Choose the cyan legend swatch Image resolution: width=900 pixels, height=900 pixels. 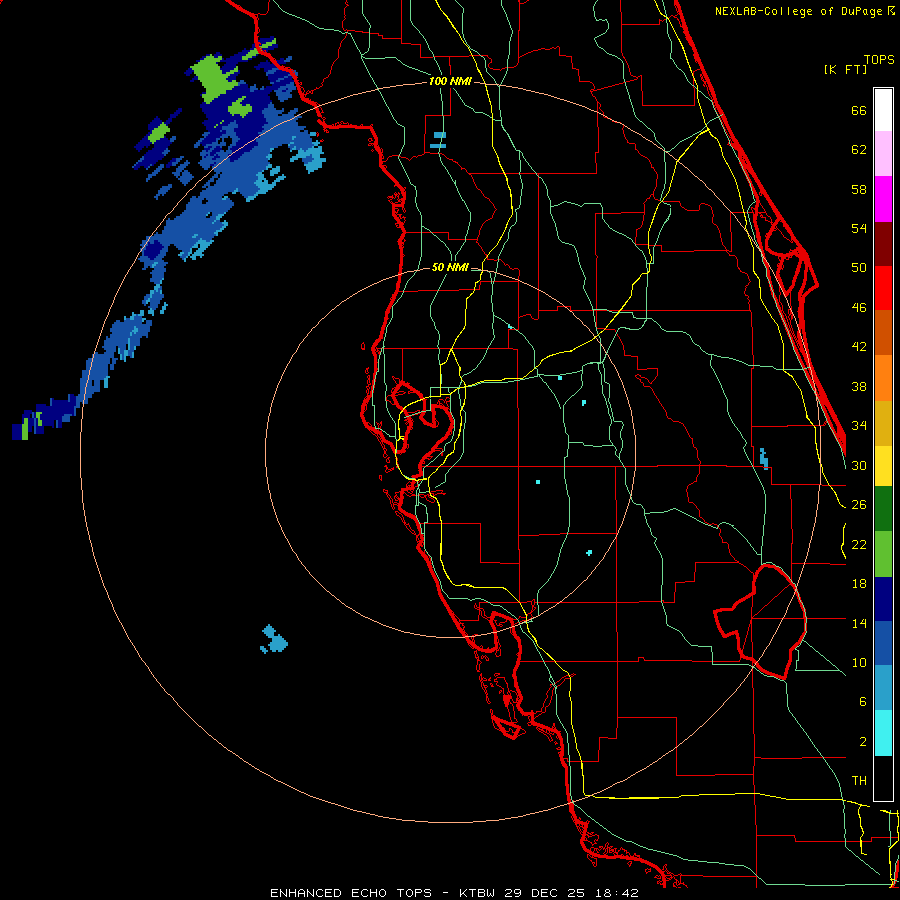coord(883,733)
